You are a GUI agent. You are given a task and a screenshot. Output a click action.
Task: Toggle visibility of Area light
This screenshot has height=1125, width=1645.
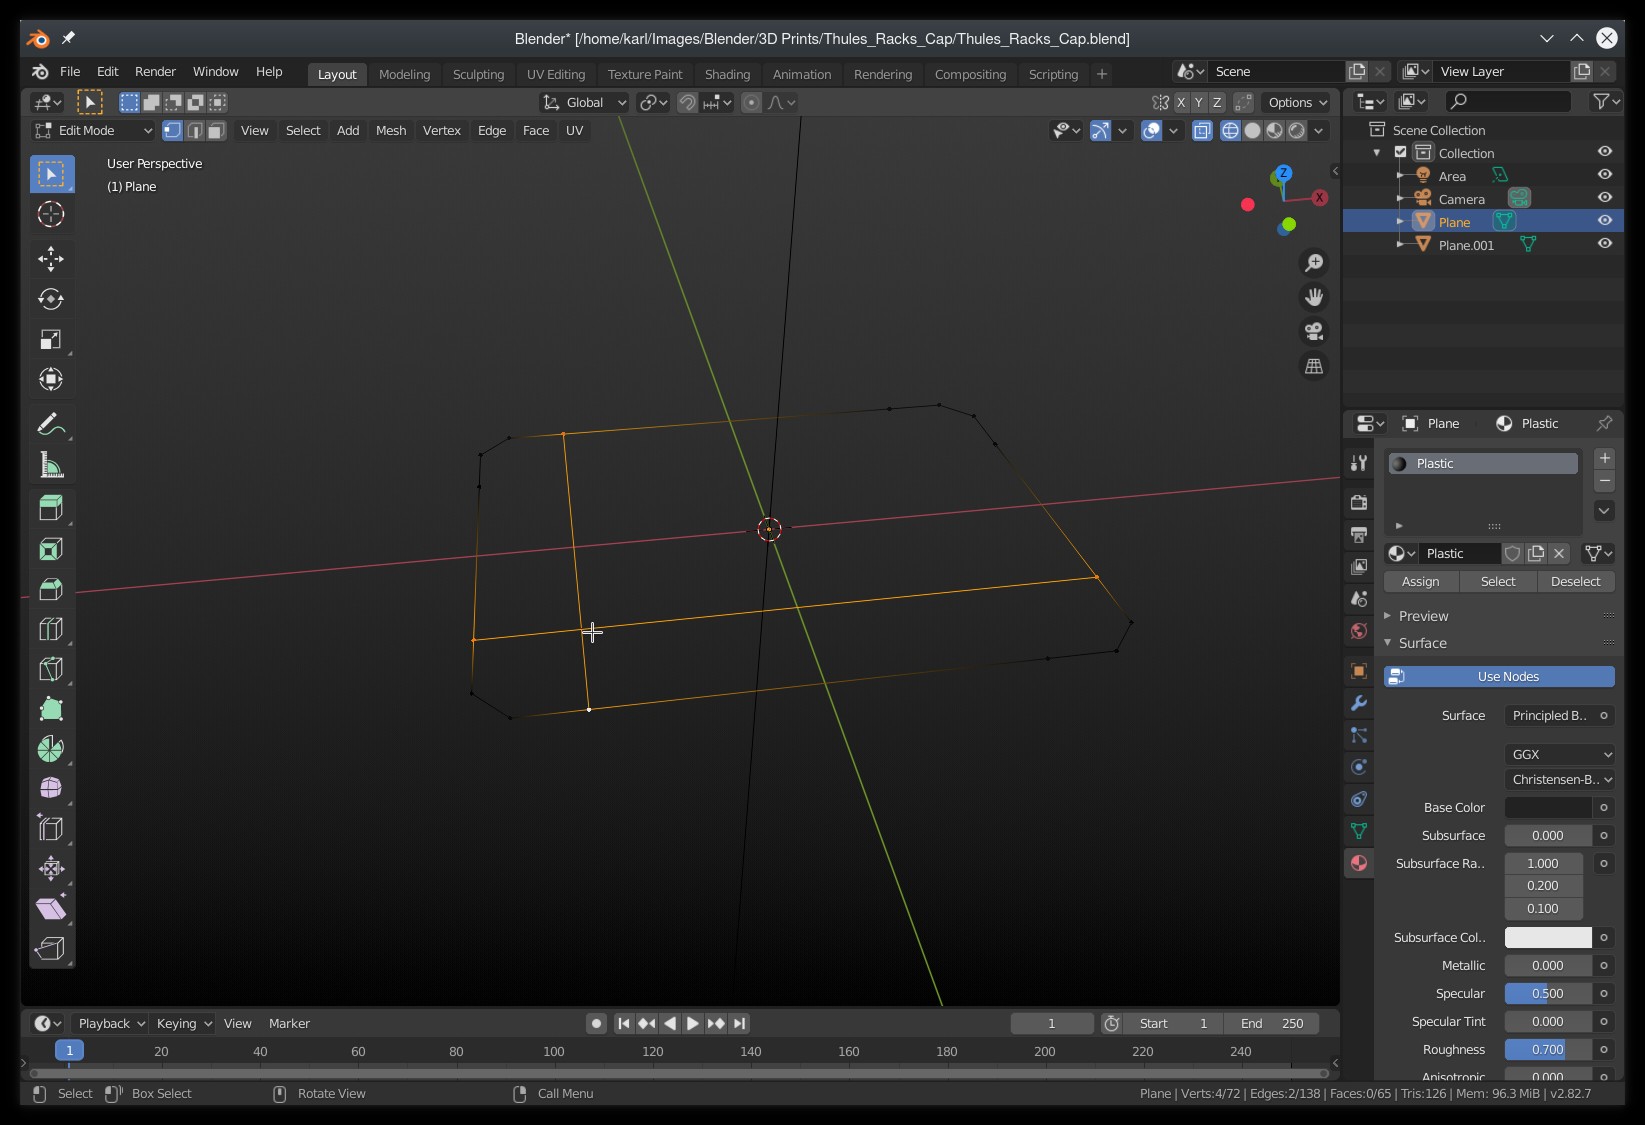1605,175
